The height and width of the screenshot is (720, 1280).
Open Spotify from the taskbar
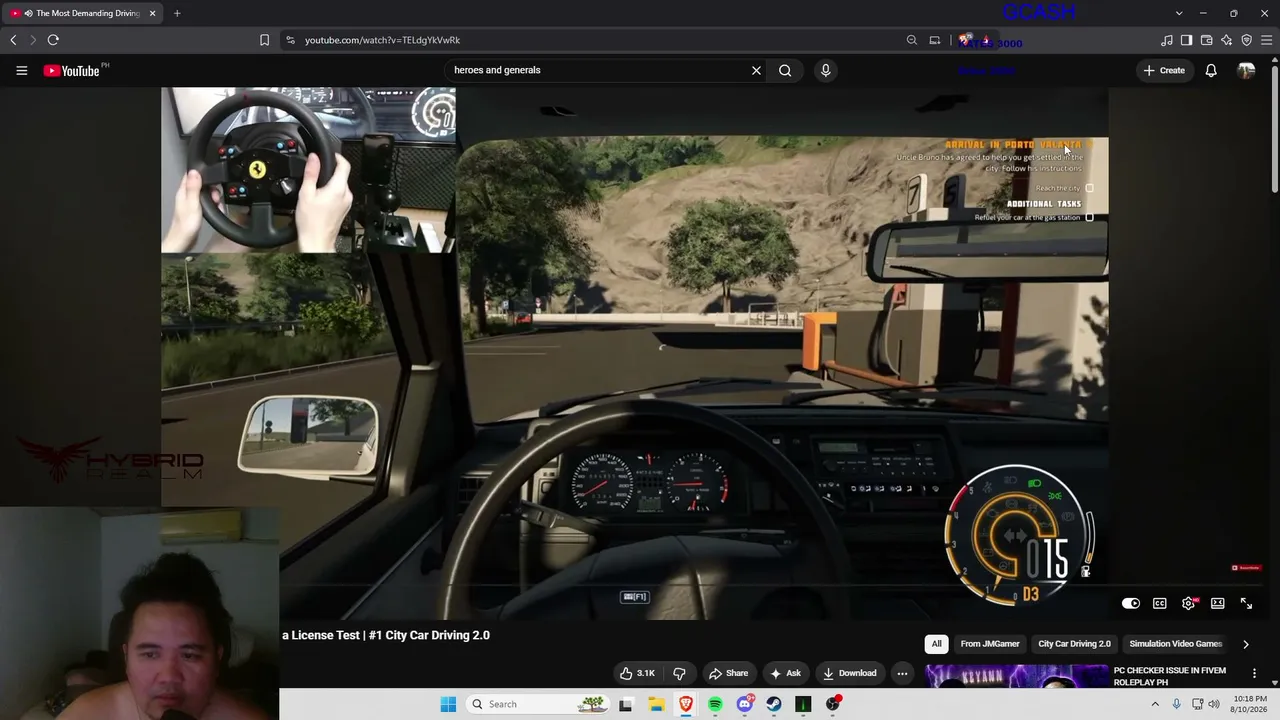[715, 704]
